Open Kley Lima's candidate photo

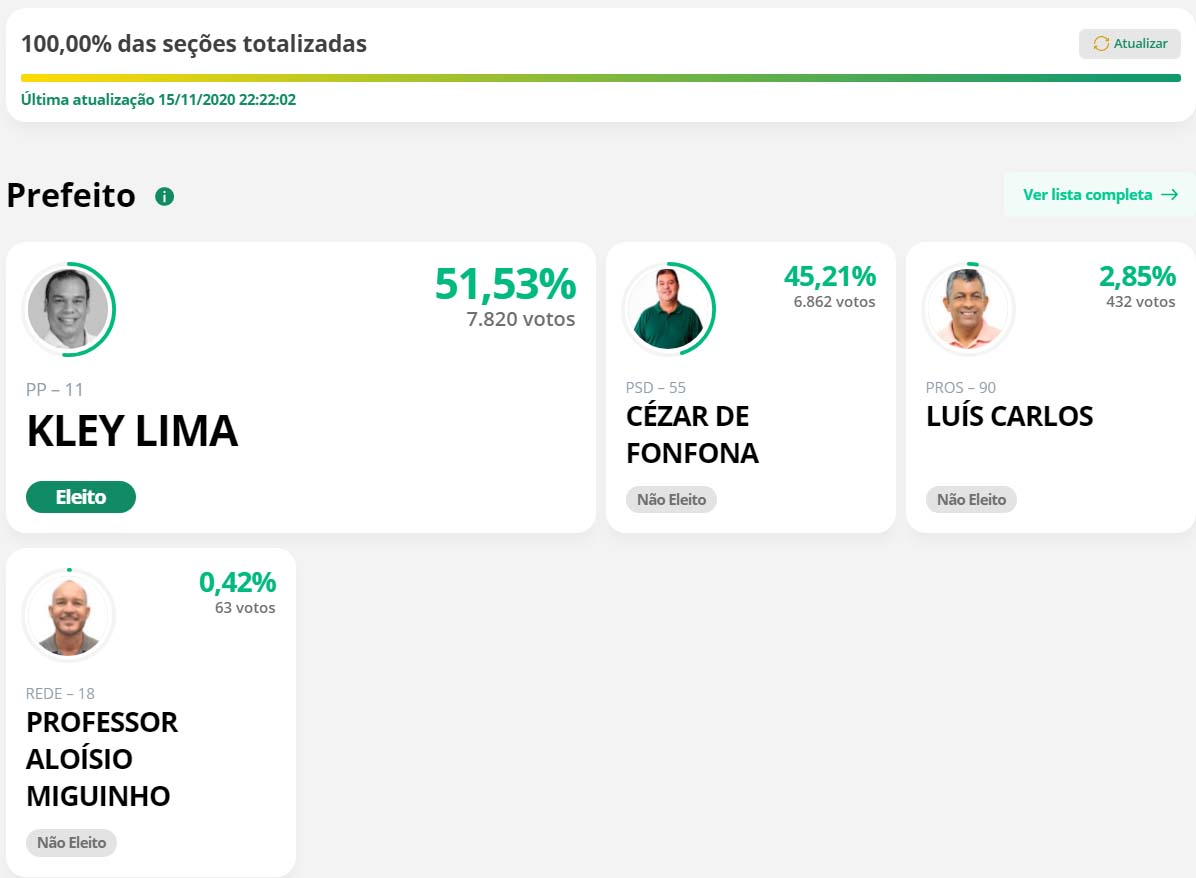[69, 309]
